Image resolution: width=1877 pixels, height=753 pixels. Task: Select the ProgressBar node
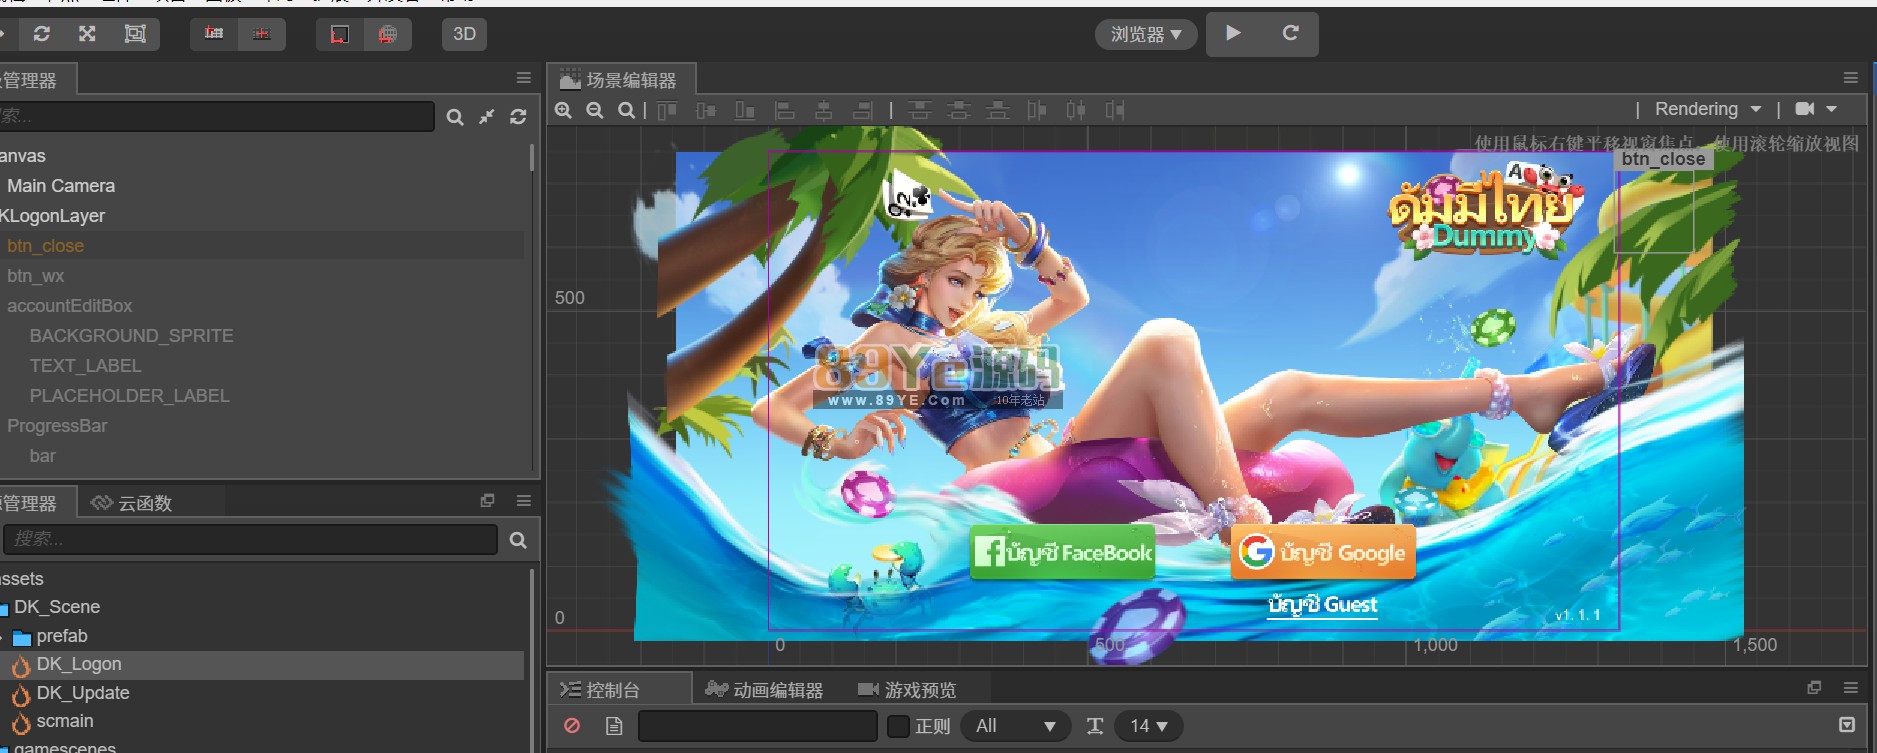57,426
